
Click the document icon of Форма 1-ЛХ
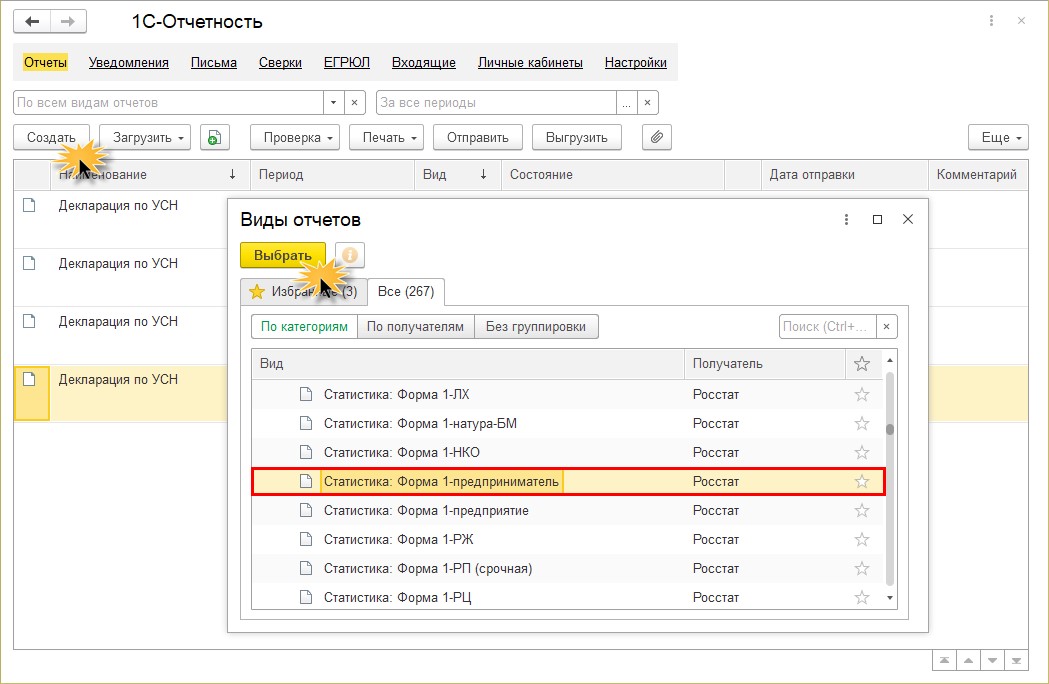pos(306,394)
